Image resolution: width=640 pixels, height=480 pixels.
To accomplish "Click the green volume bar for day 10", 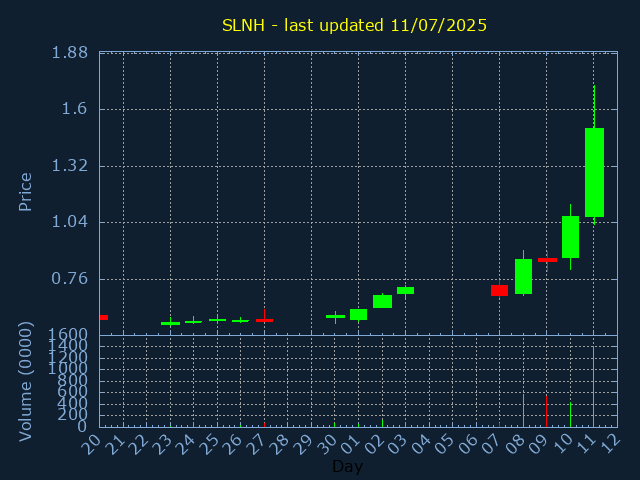I will (x=570, y=415).
